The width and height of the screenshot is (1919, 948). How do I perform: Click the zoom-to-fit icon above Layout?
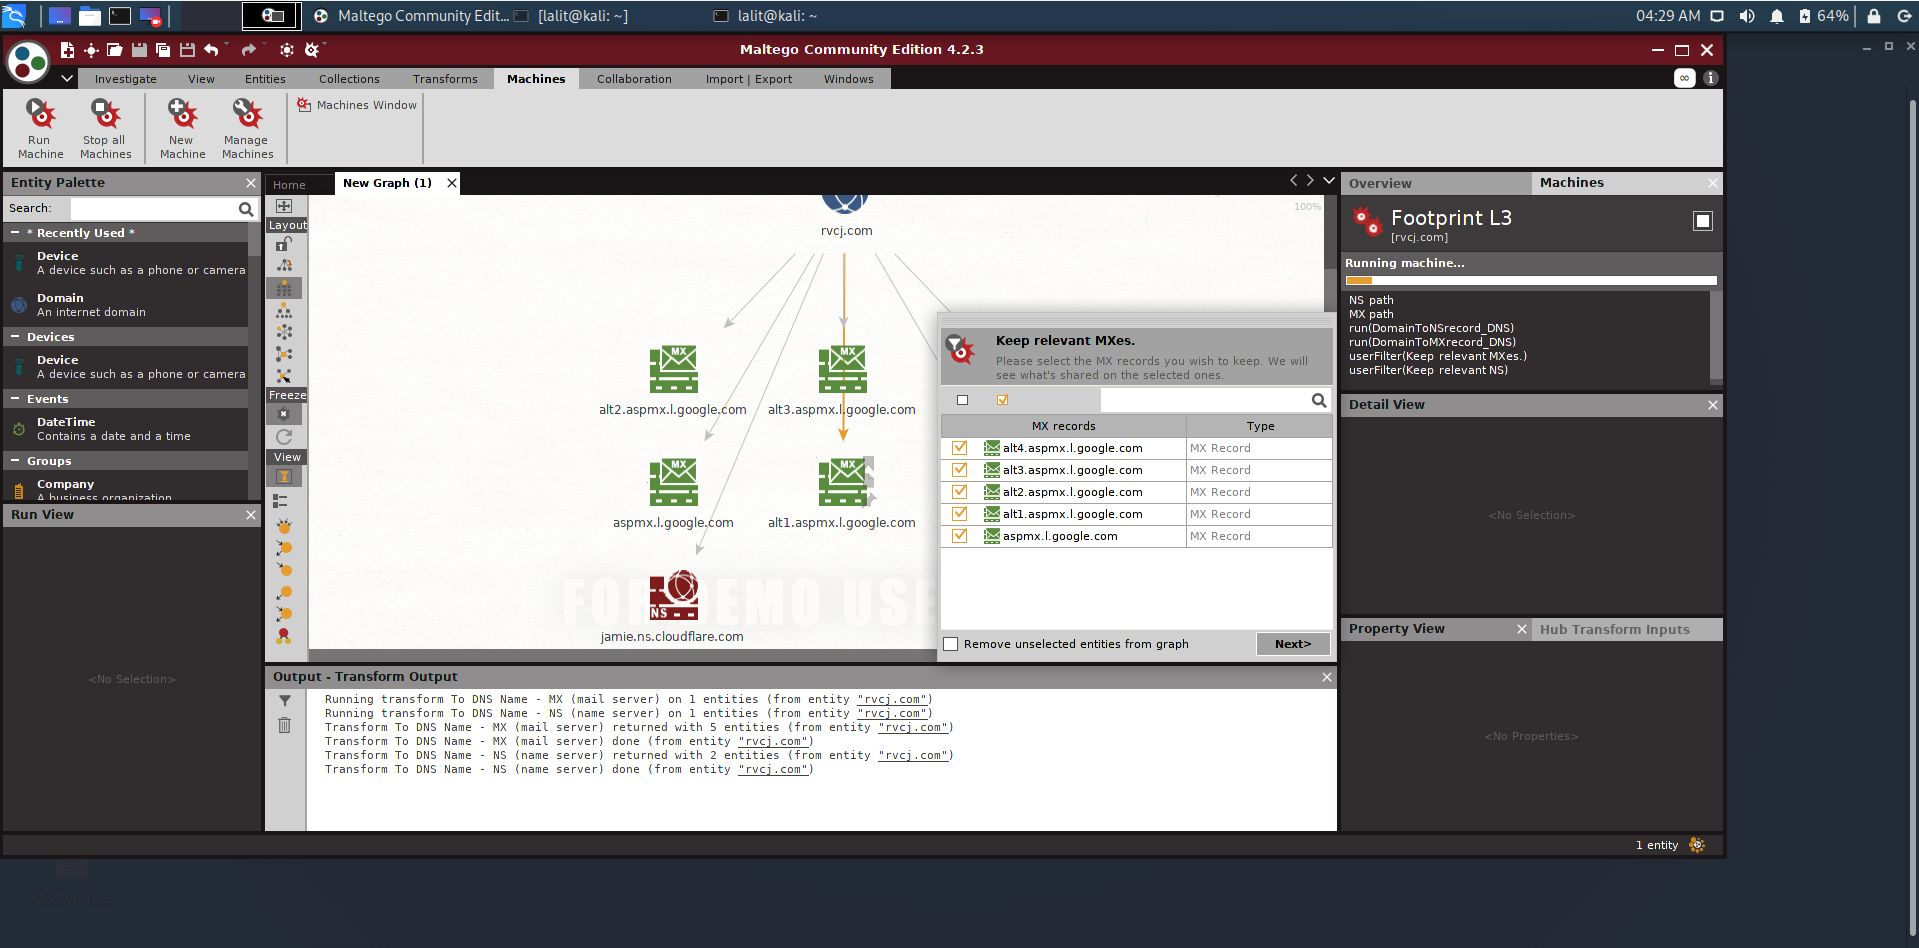coord(284,206)
